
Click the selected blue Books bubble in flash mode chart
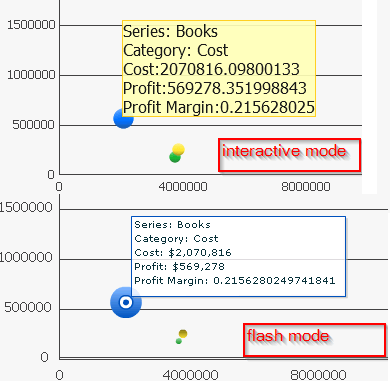(x=126, y=302)
